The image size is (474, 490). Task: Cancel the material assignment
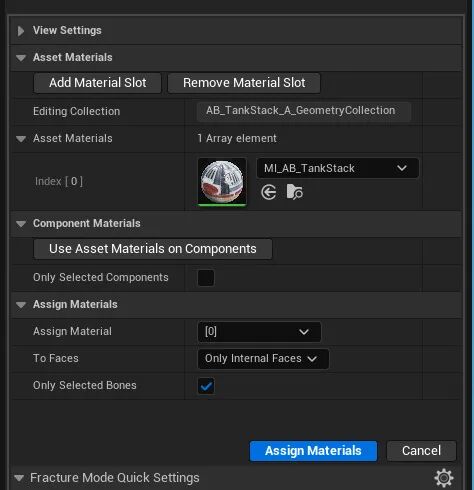421,451
